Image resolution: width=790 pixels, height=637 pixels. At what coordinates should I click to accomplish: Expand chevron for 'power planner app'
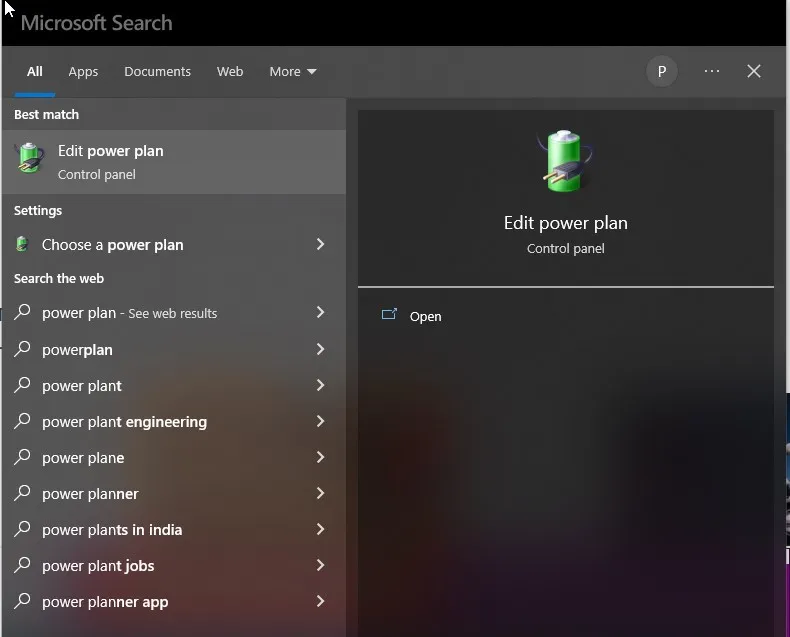tap(320, 601)
